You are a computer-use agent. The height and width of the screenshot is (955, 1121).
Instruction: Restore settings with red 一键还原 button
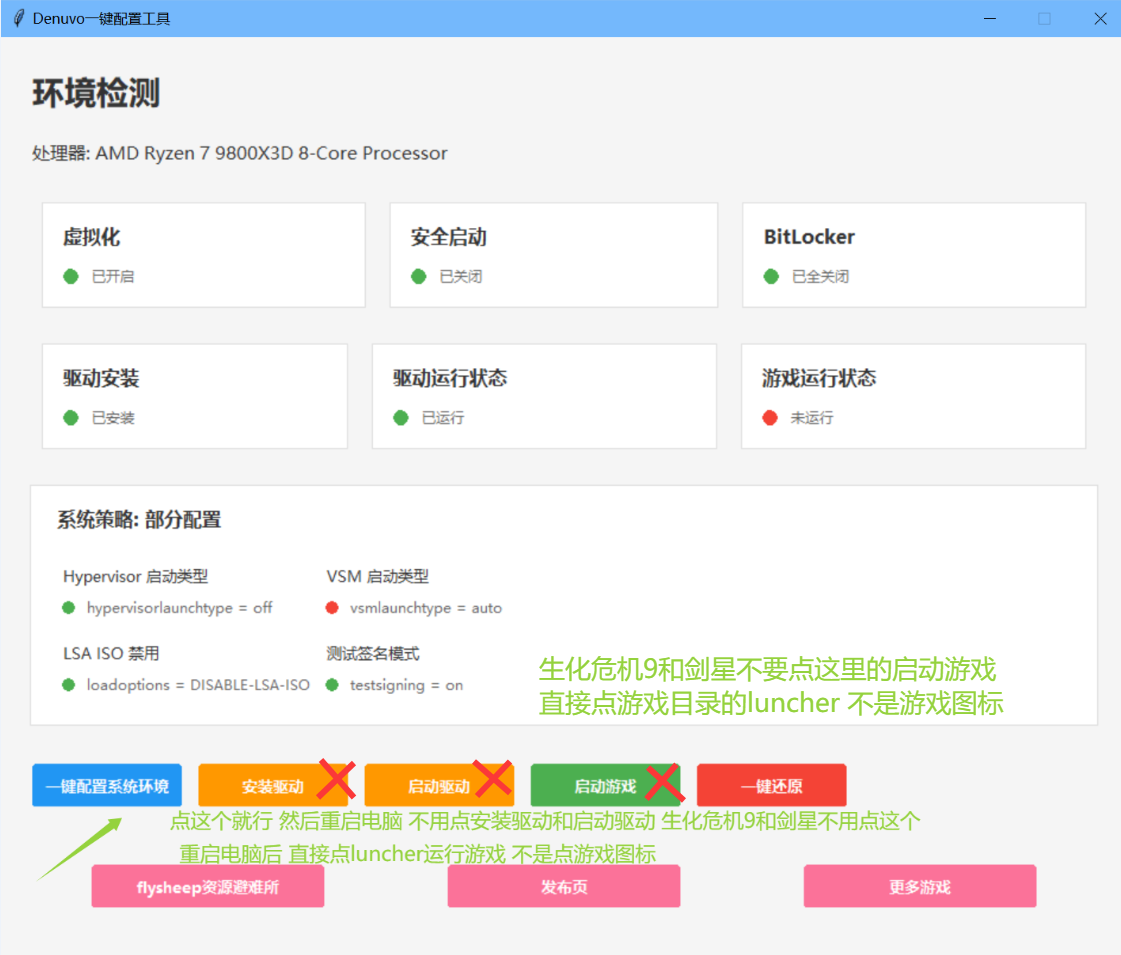click(771, 786)
